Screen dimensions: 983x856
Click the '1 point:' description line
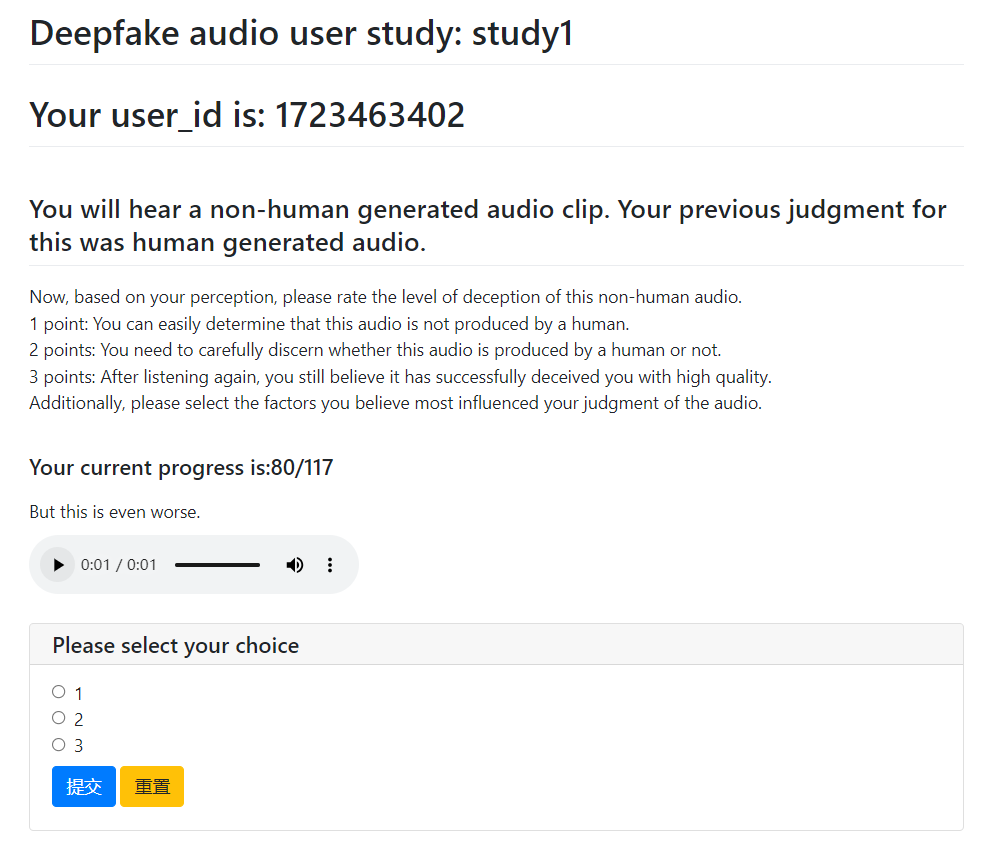click(329, 324)
